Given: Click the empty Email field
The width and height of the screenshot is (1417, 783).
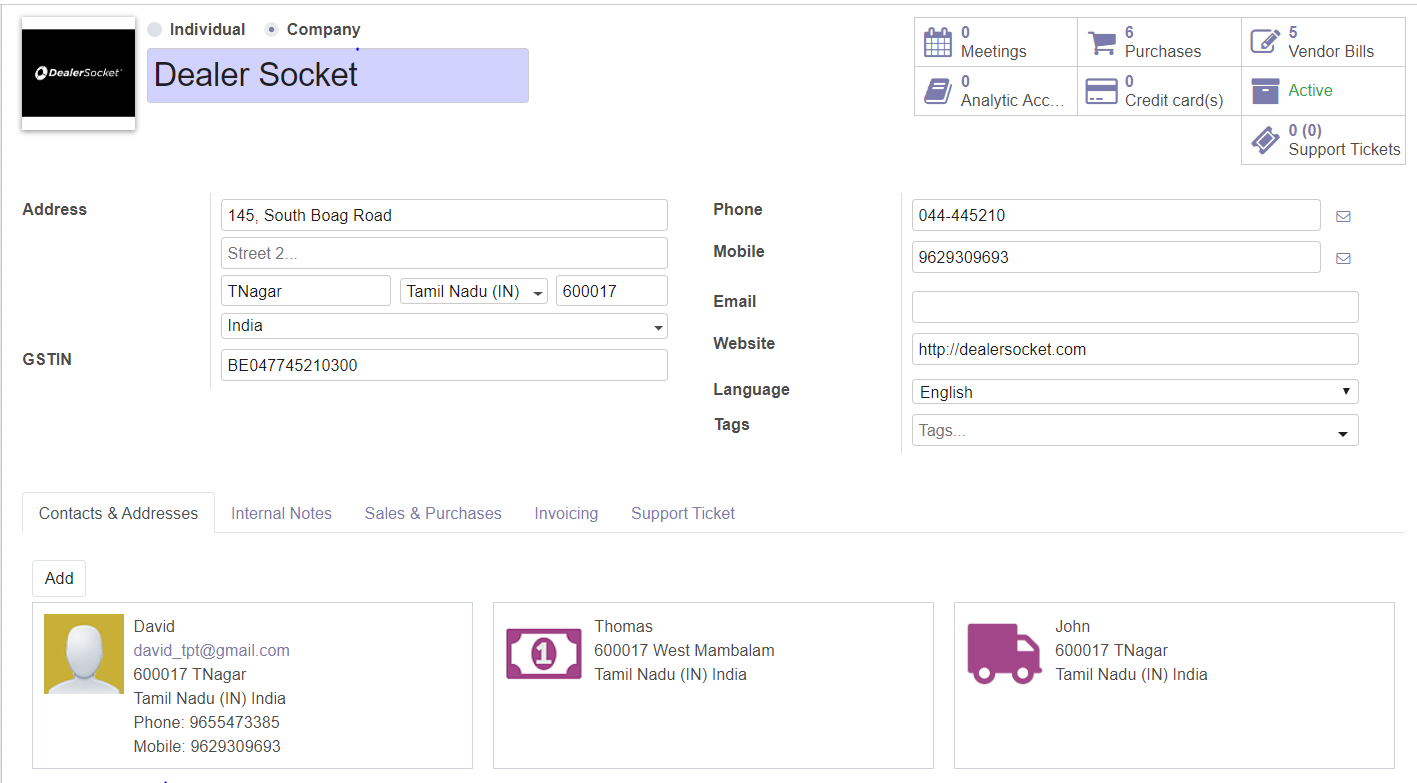Looking at the screenshot, I should [x=1135, y=307].
